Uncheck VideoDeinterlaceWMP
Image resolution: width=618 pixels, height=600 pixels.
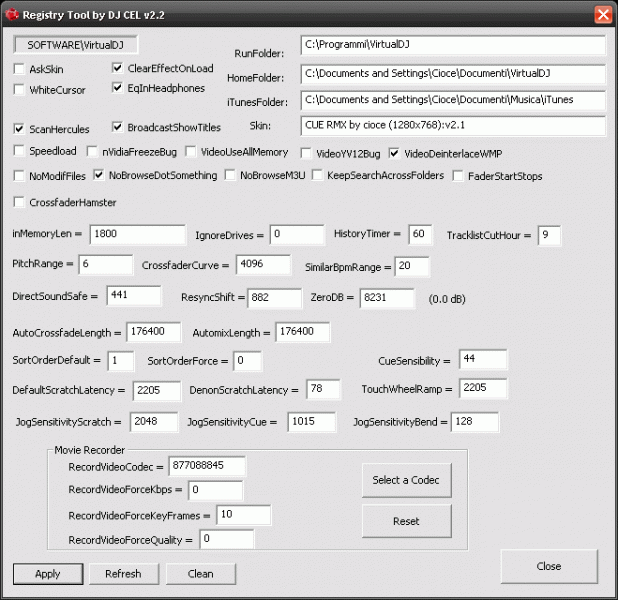pos(394,153)
